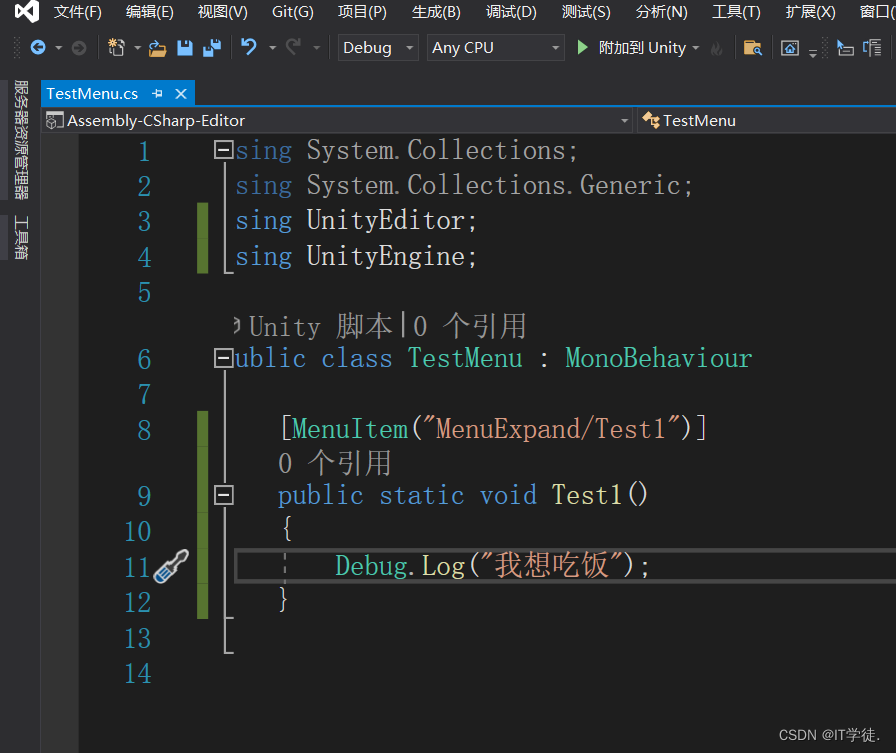Toggle the pin on the TestMenu.cs tab
Viewport: 896px width, 753px height.
tap(158, 92)
